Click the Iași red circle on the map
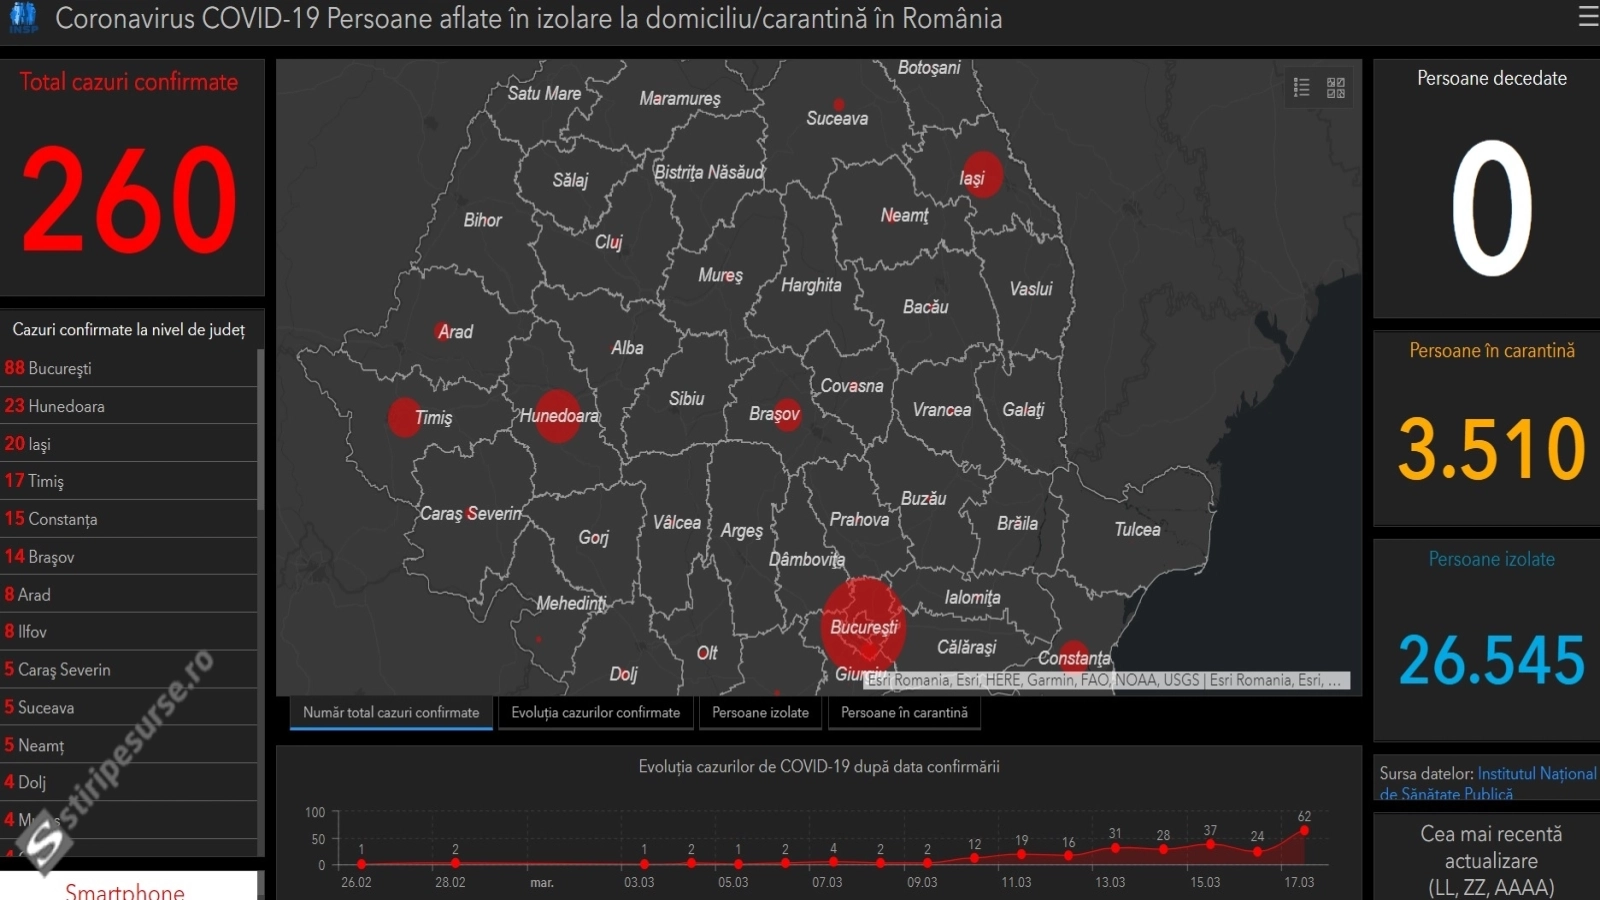Screen dimensions: 1600x900 tap(982, 174)
